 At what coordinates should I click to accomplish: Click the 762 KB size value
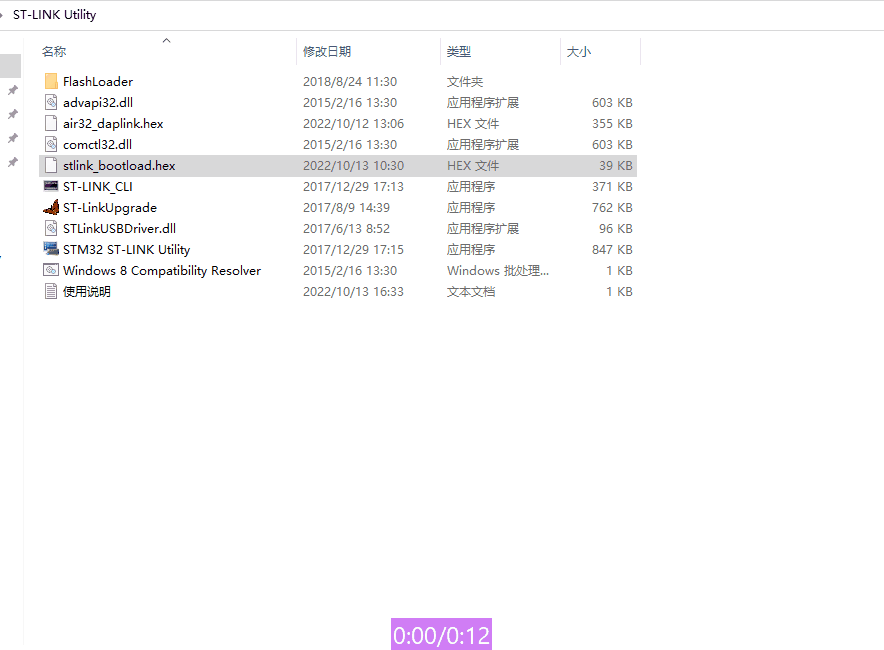[x=612, y=207]
